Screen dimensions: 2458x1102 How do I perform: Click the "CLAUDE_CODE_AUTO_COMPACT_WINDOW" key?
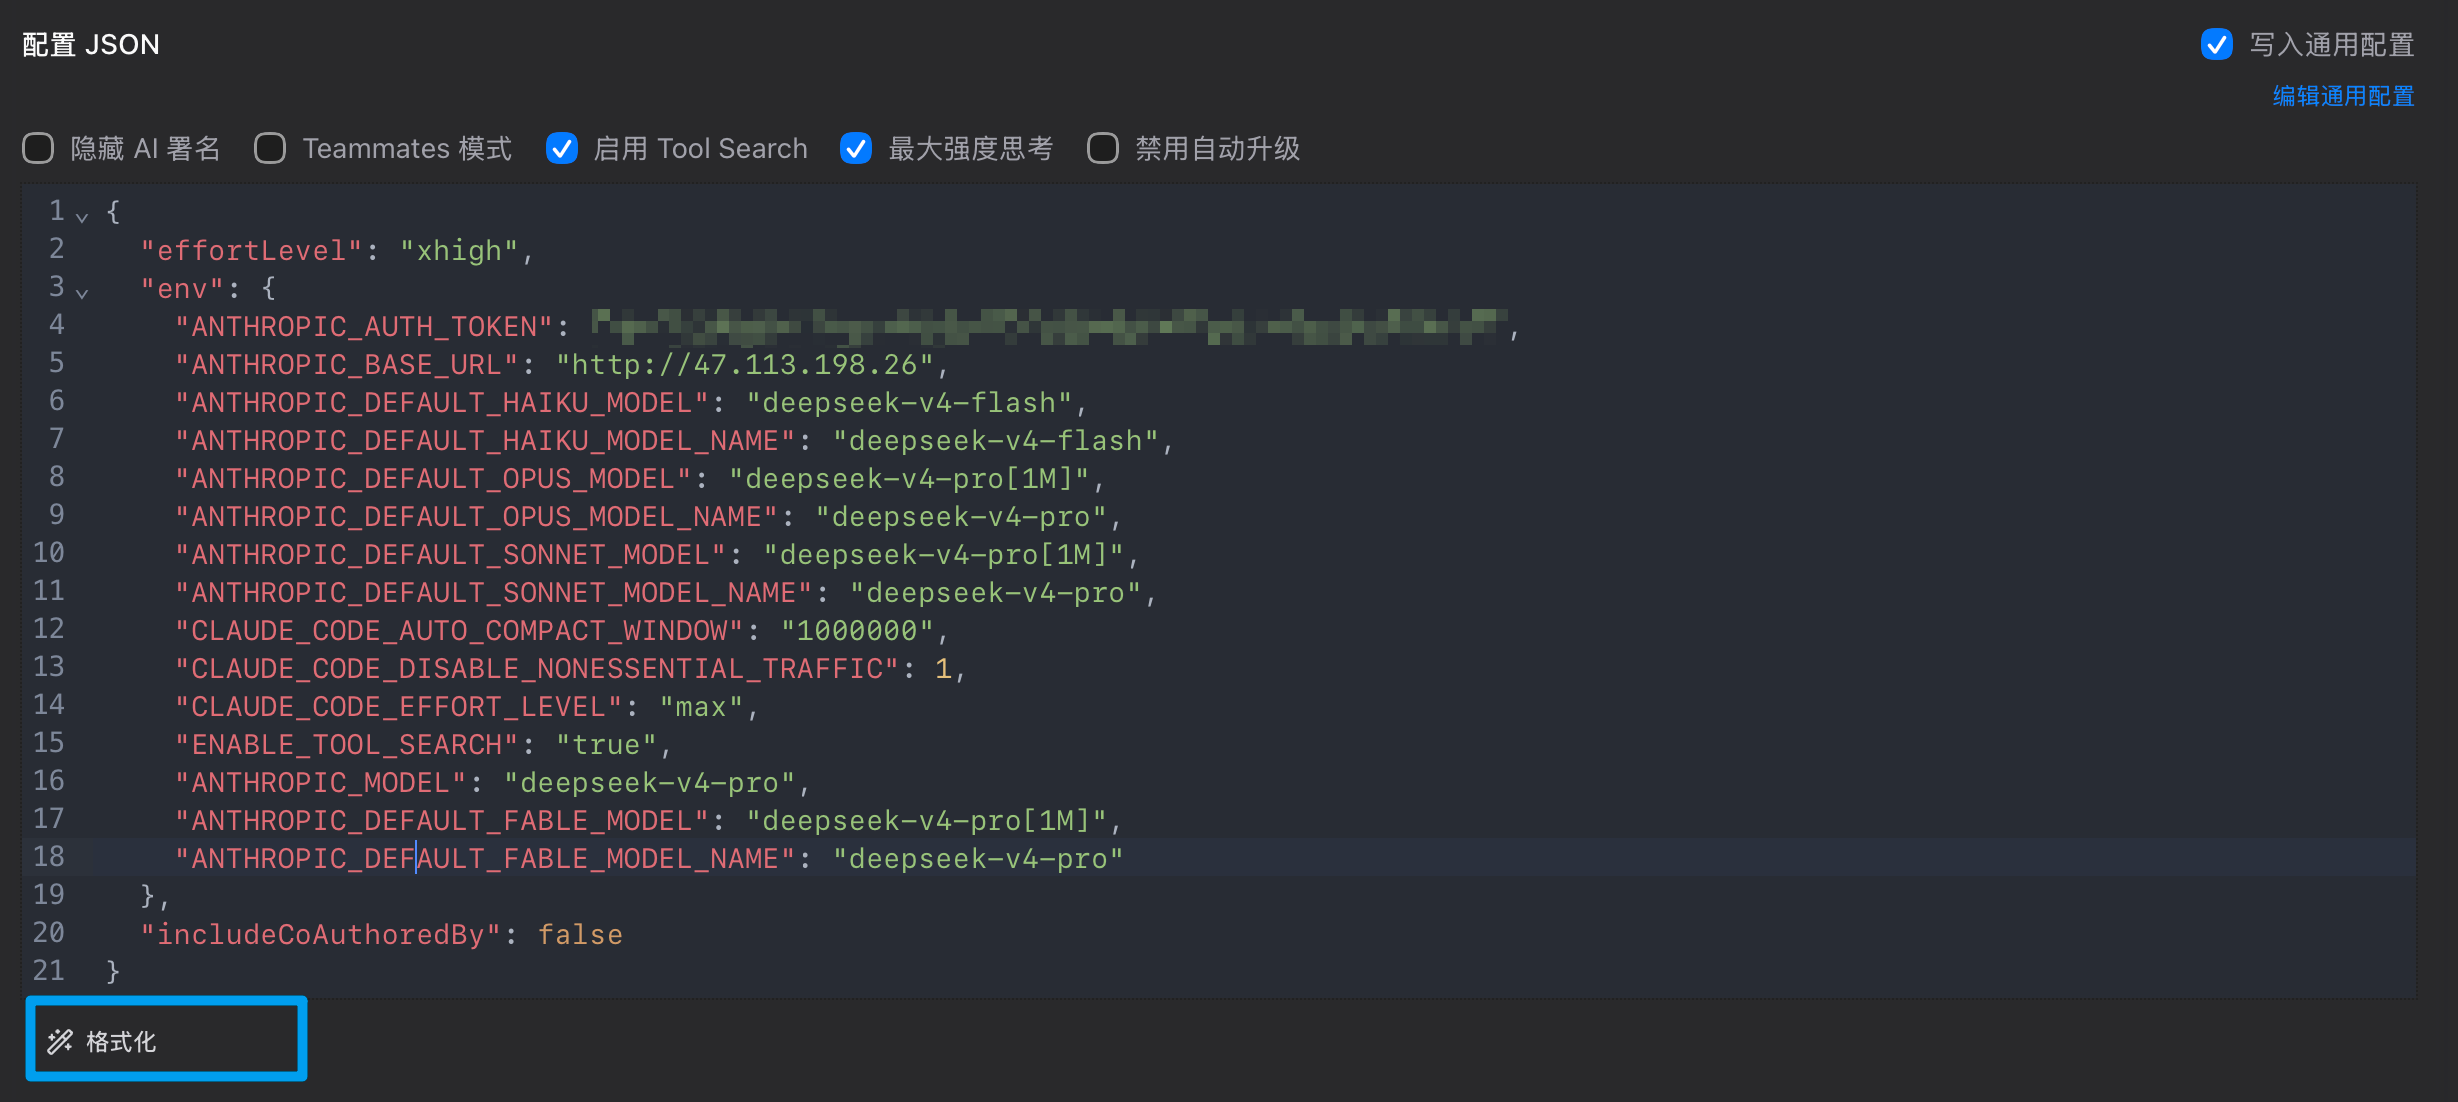pyautogui.click(x=459, y=630)
